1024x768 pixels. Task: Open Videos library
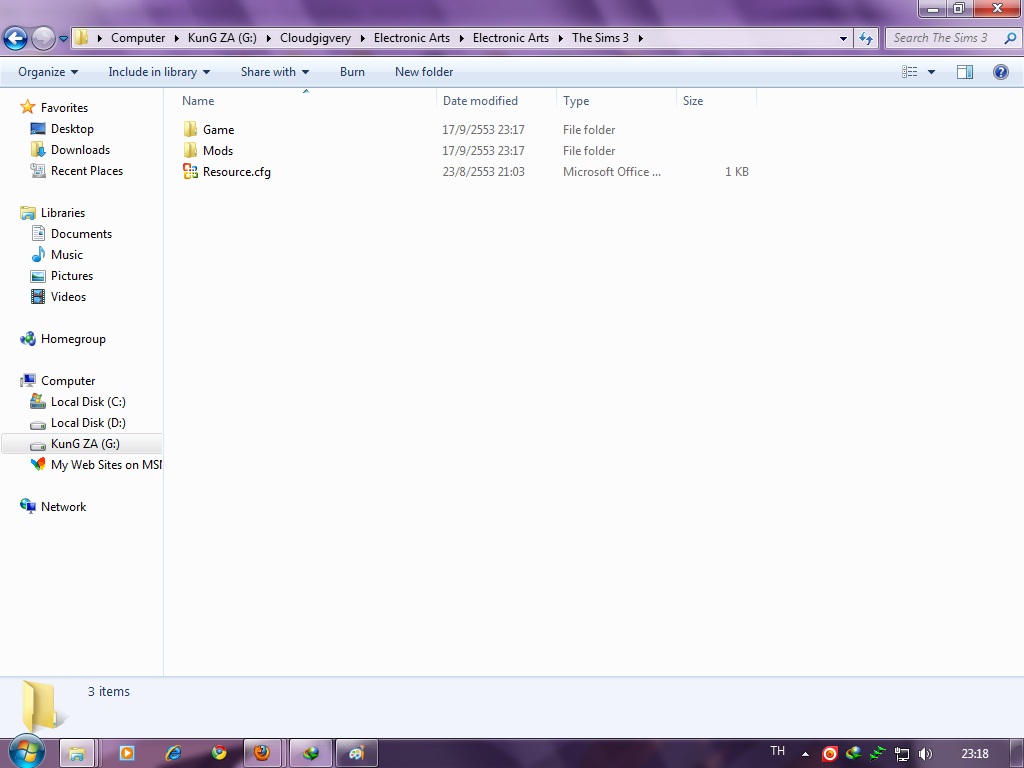[68, 296]
